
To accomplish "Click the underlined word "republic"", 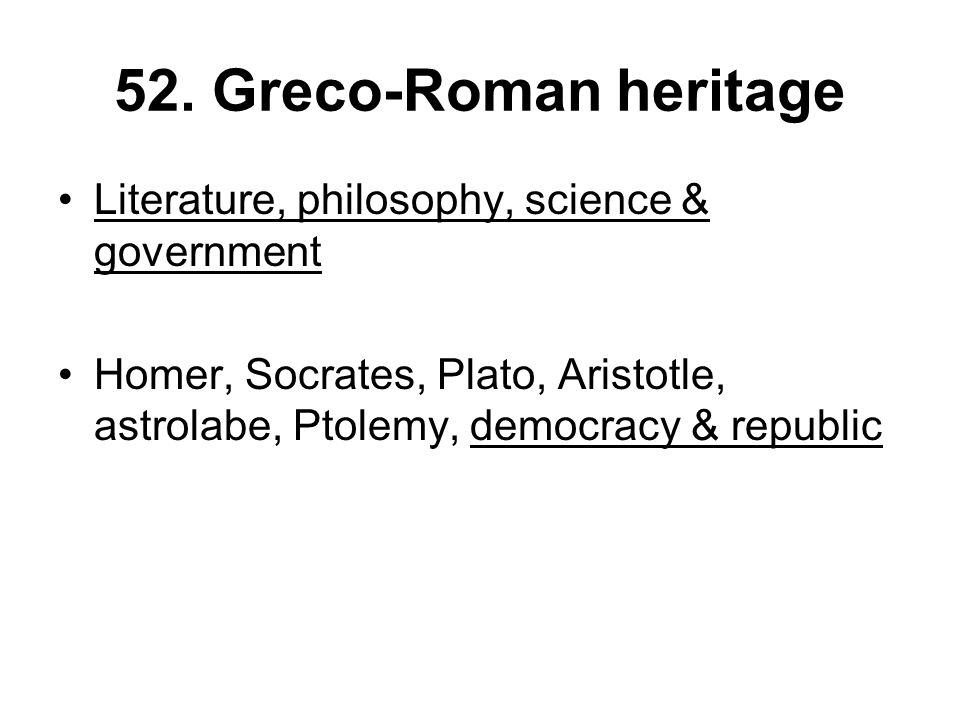I will coord(807,428).
